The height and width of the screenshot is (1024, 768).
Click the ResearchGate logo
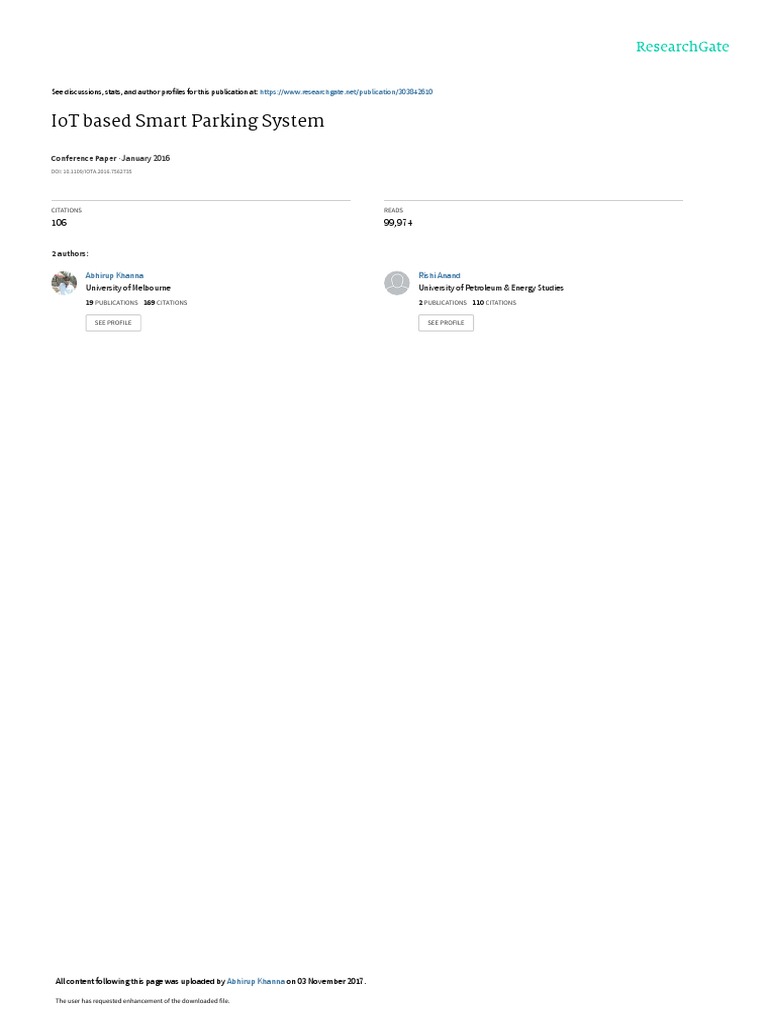click(x=682, y=47)
